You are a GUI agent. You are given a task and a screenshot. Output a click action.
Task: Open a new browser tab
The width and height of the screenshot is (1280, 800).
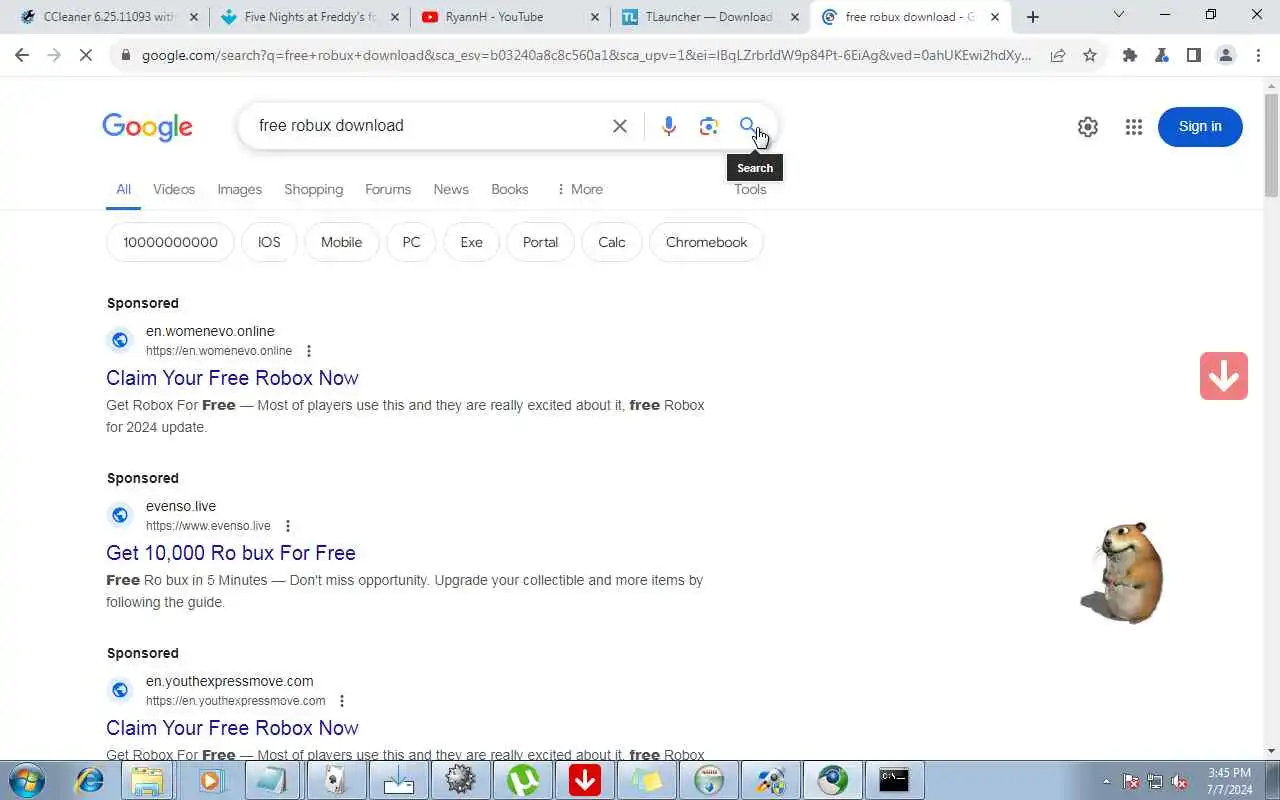[x=1033, y=17]
